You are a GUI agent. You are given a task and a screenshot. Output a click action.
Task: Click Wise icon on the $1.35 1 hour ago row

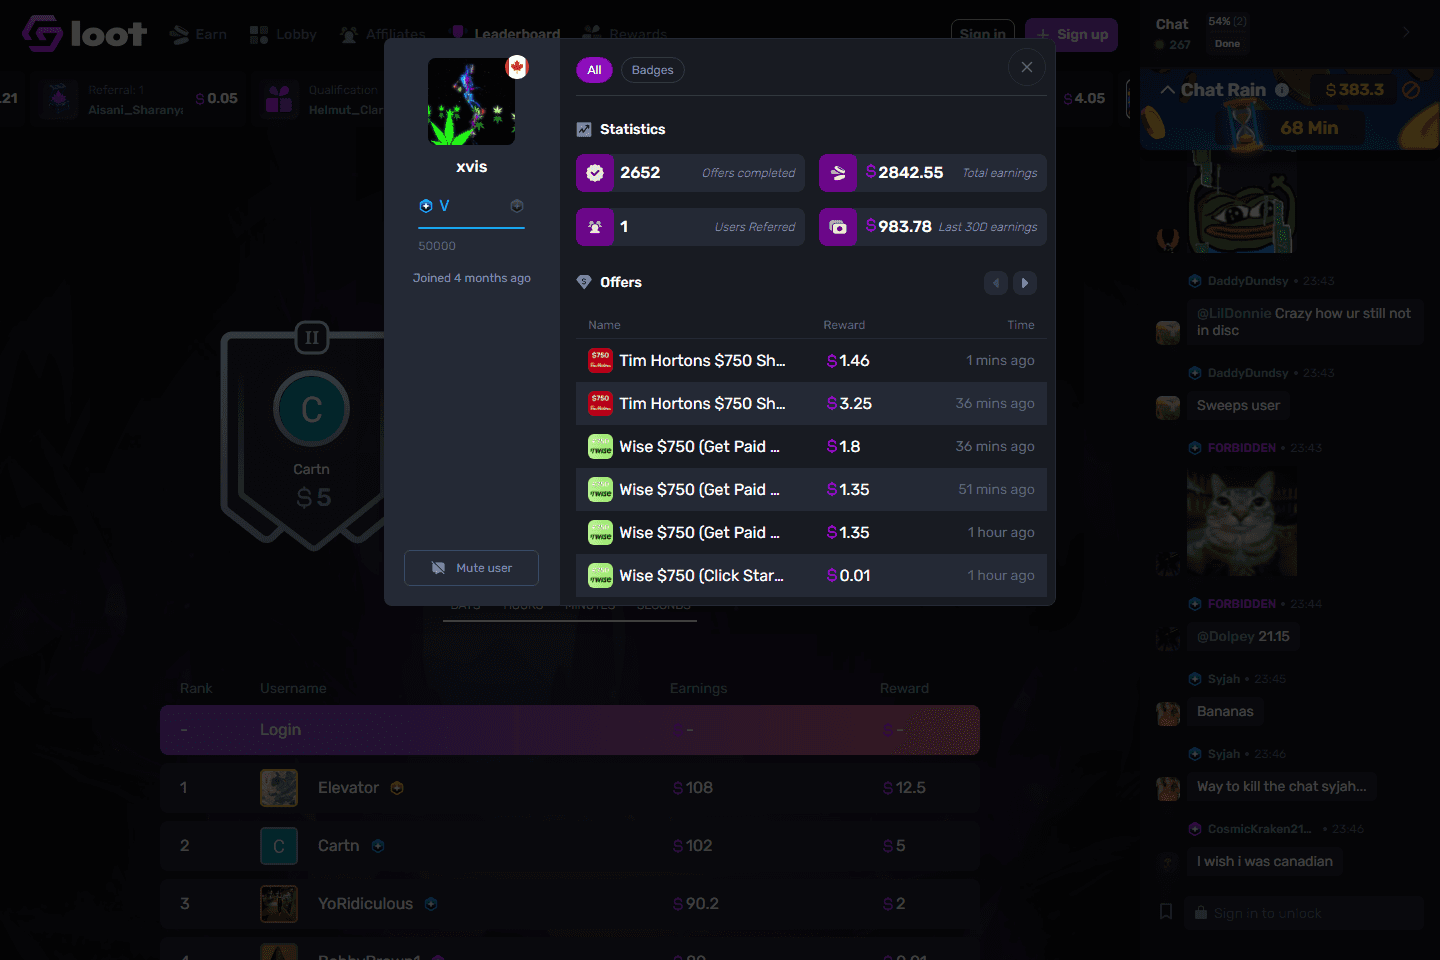tap(600, 533)
